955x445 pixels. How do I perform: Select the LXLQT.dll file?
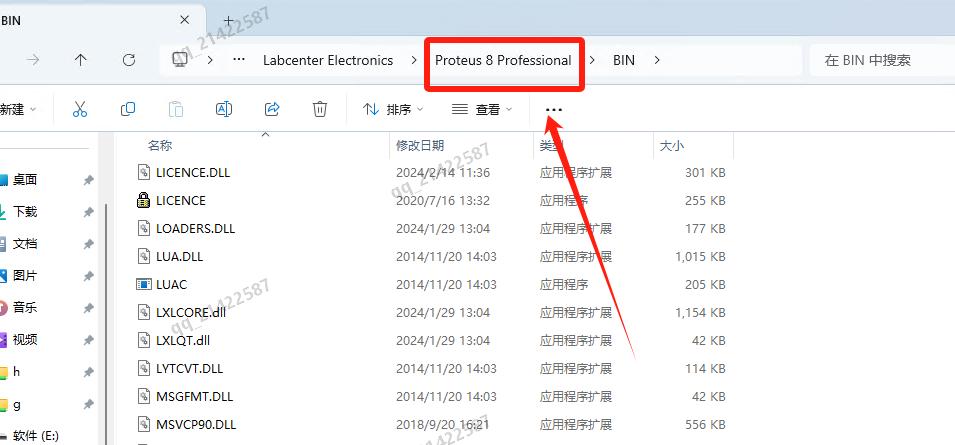[x=183, y=340]
